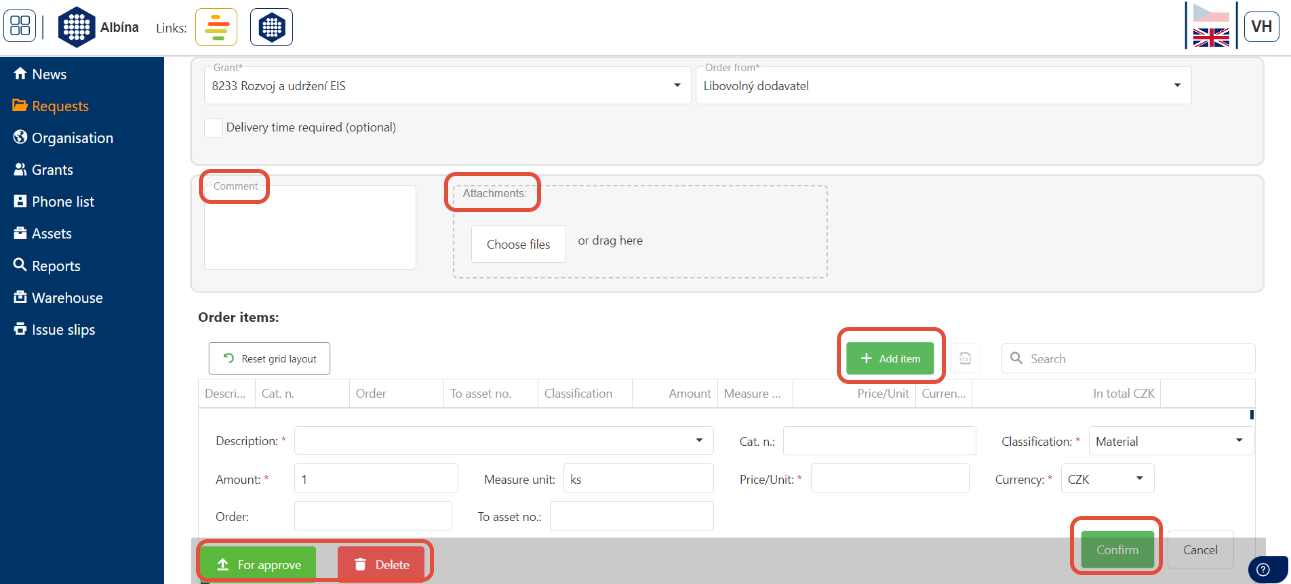
Task: Open Requests in sidebar
Action: (60, 106)
